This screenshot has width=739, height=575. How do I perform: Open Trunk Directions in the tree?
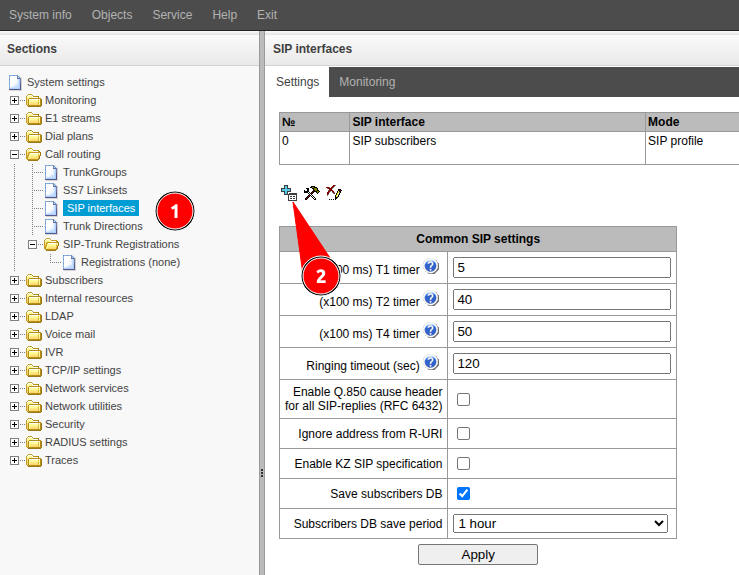(102, 226)
